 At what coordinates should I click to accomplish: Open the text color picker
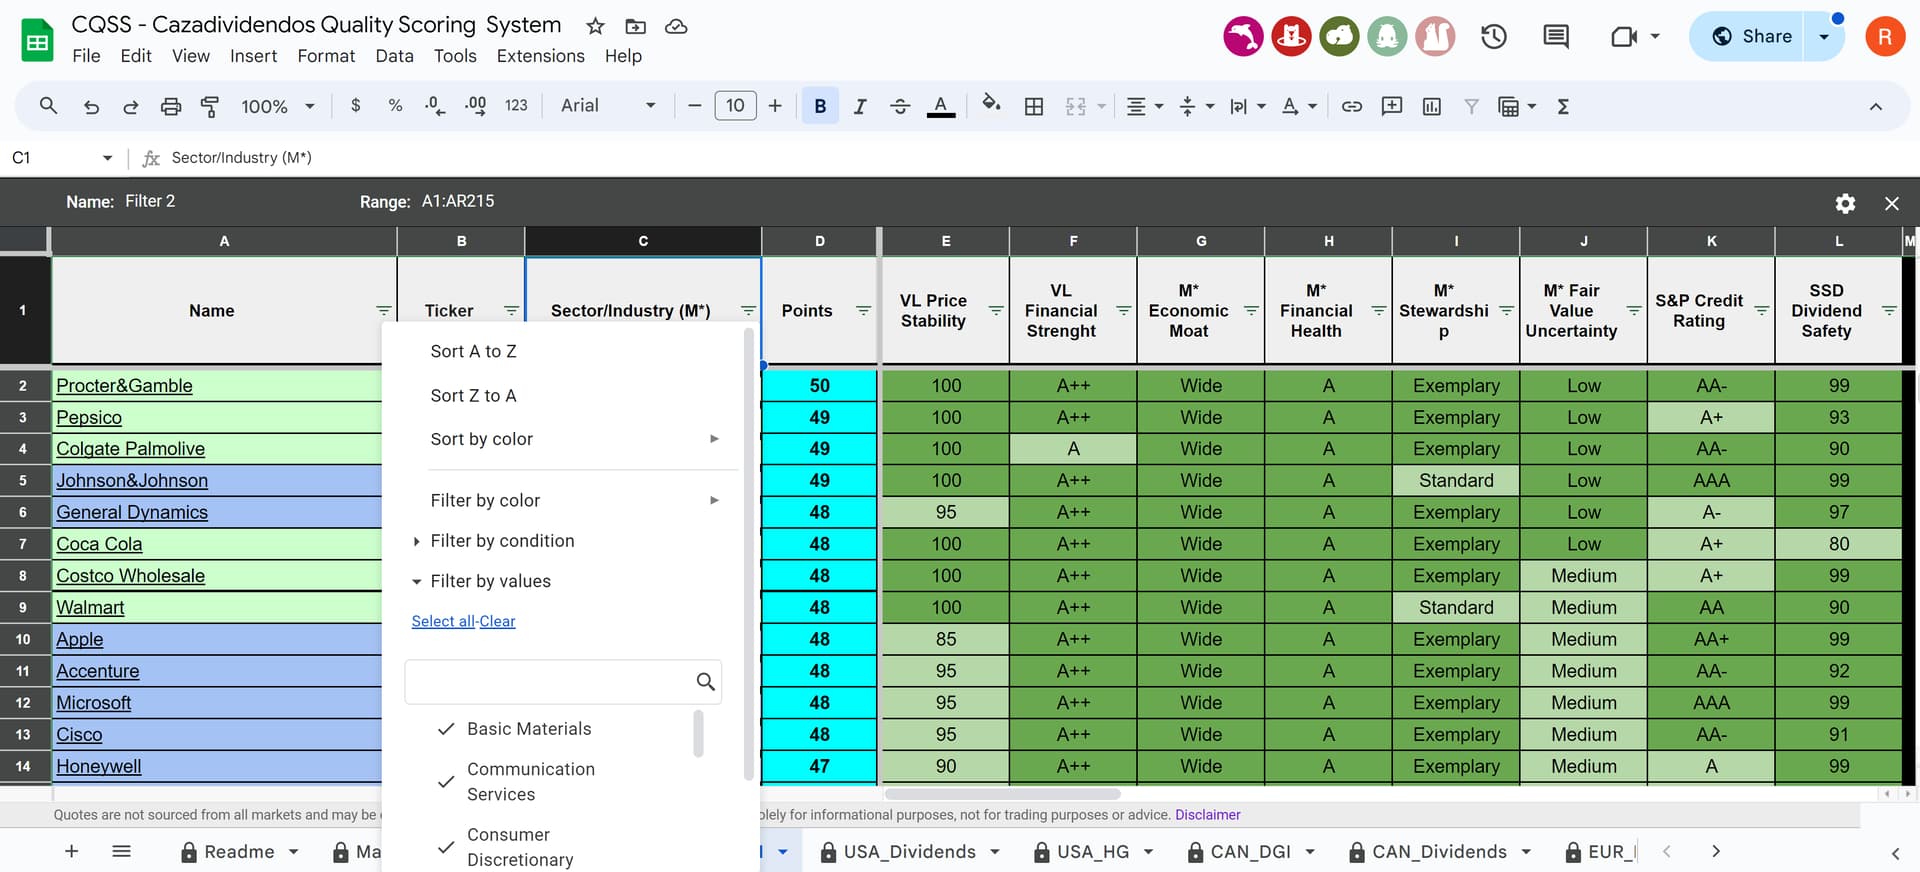pos(940,106)
